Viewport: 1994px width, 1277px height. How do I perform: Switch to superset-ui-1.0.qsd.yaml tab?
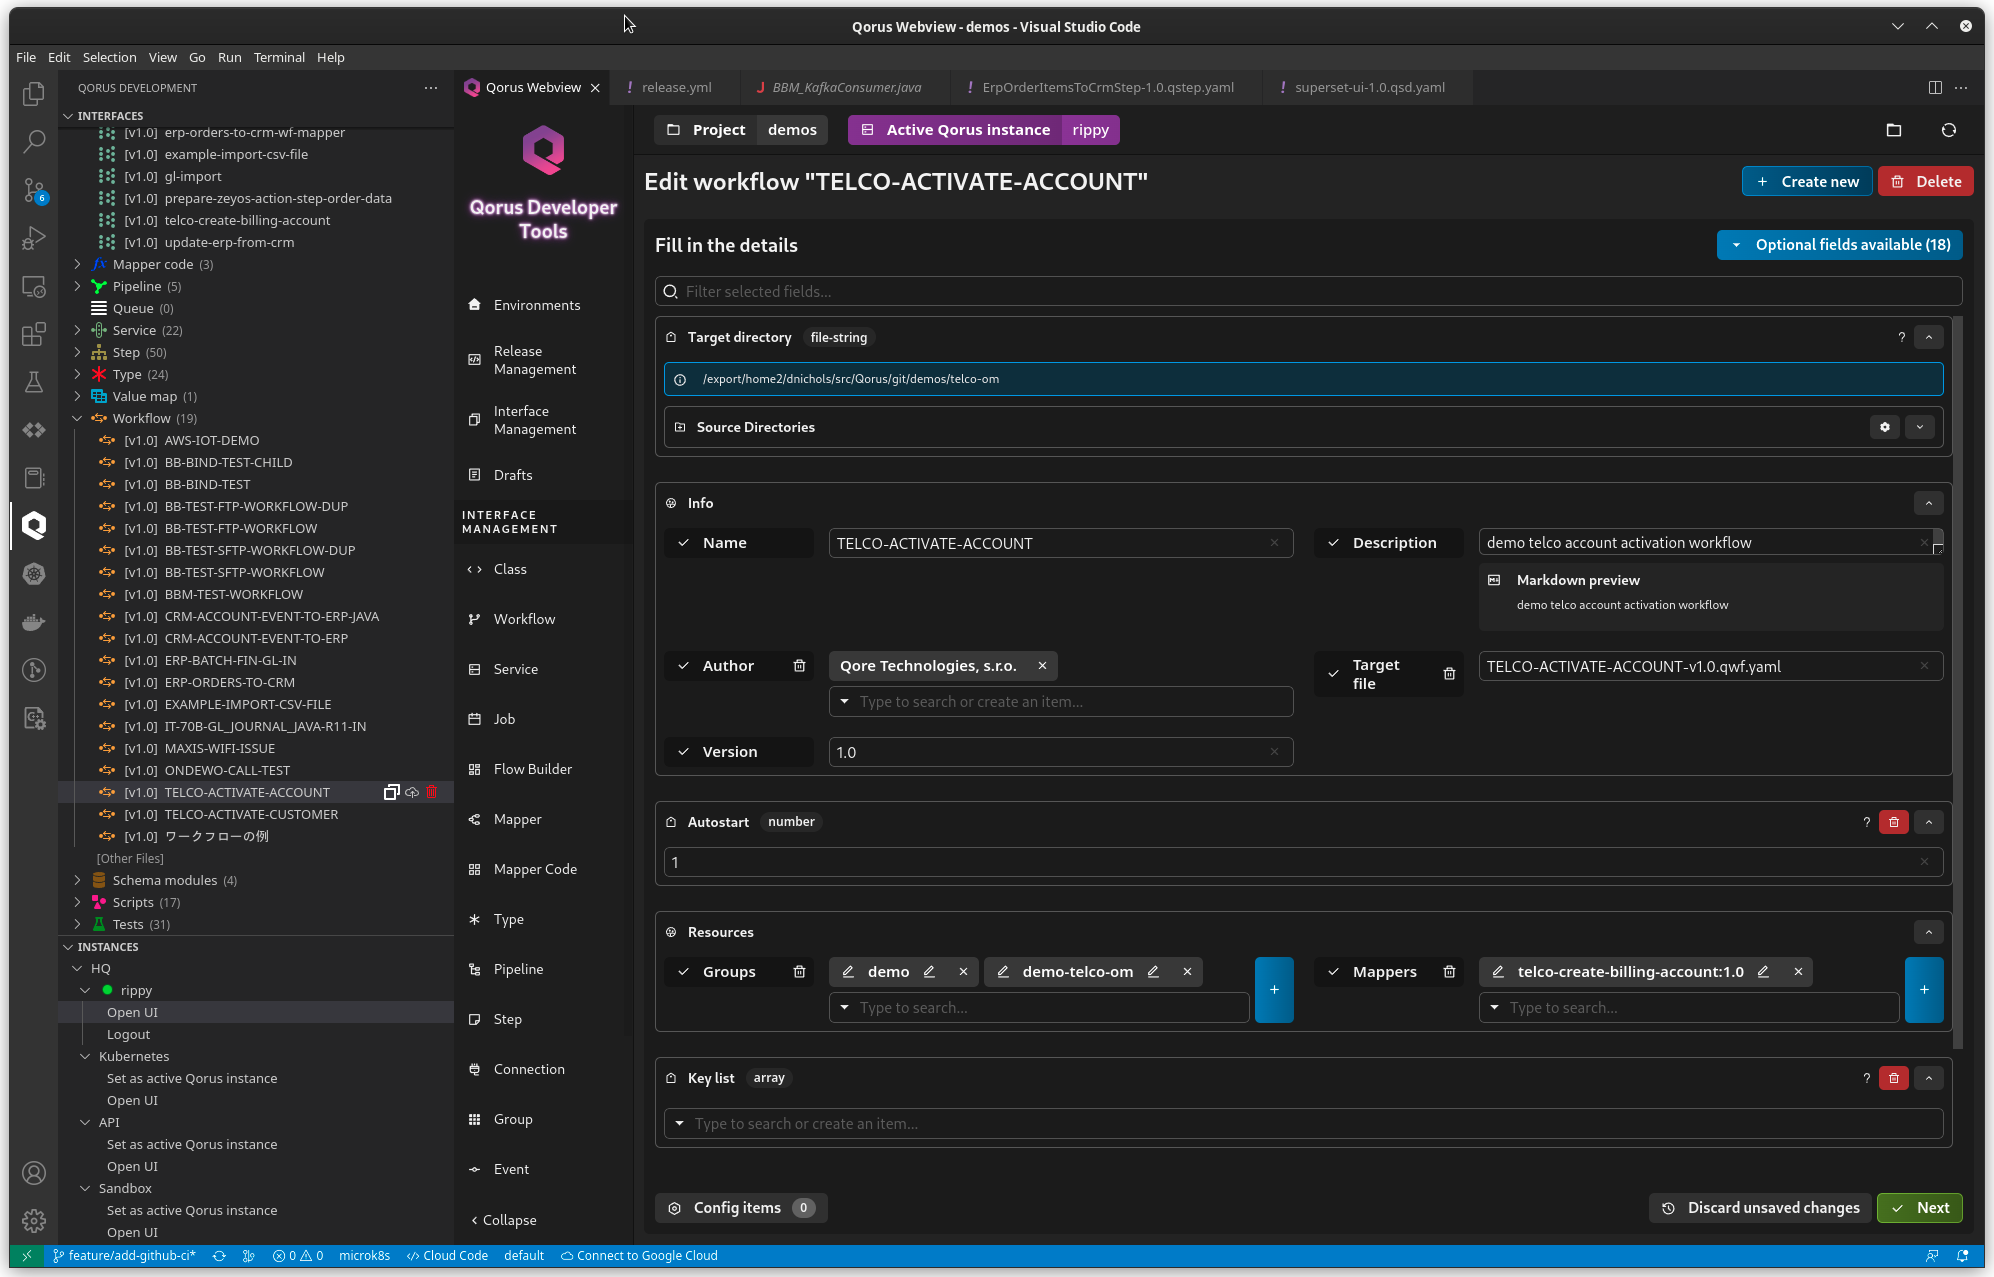[x=1369, y=87]
